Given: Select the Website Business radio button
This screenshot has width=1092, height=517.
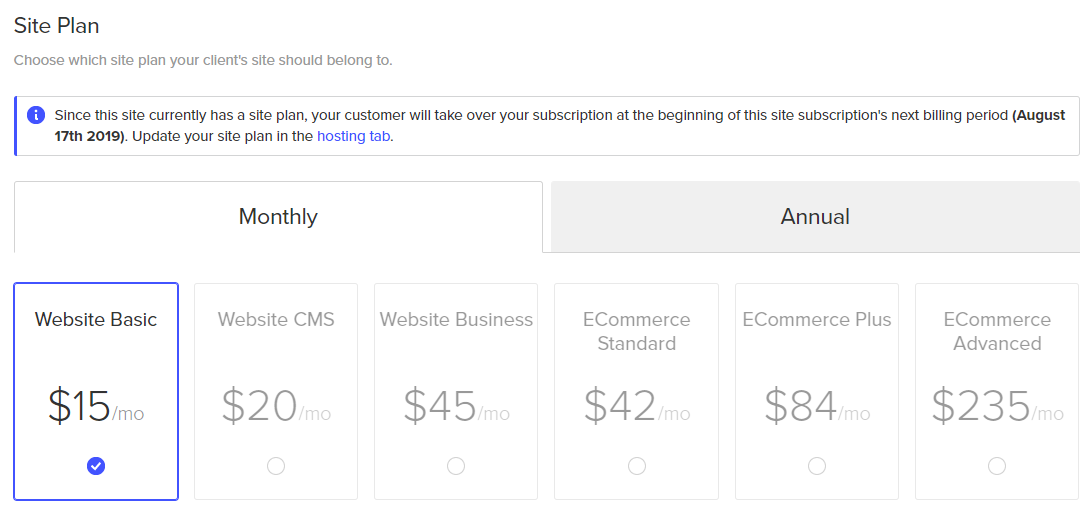Looking at the screenshot, I should [456, 465].
